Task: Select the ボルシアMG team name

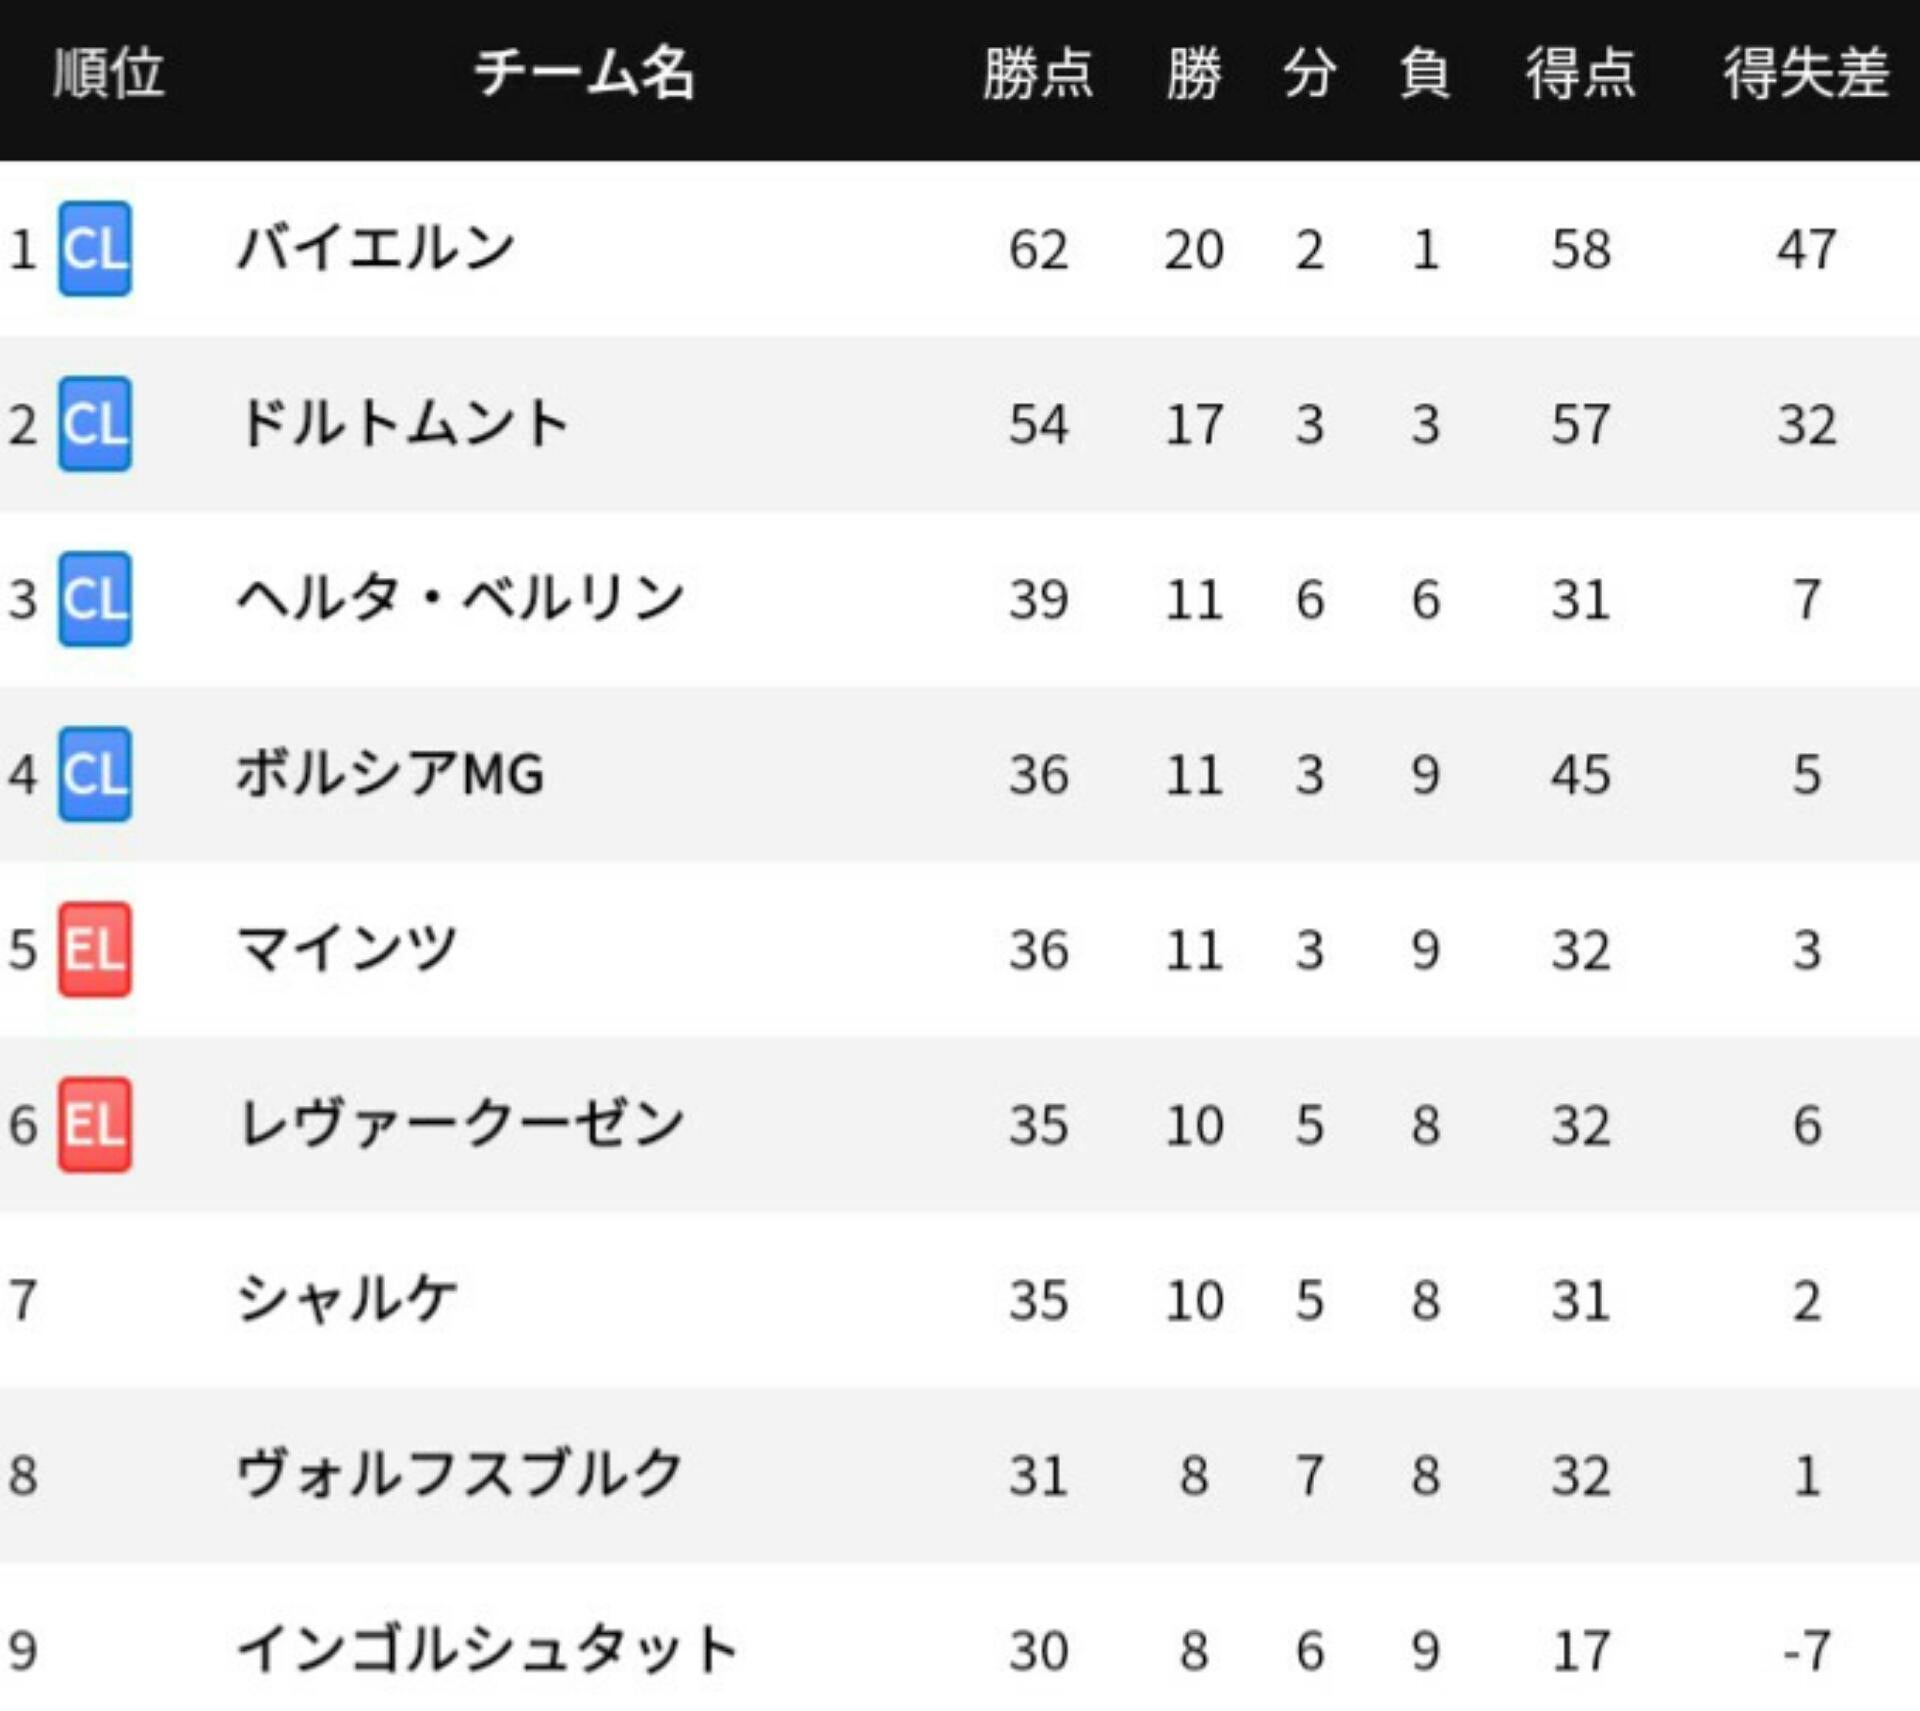Action: [390, 774]
